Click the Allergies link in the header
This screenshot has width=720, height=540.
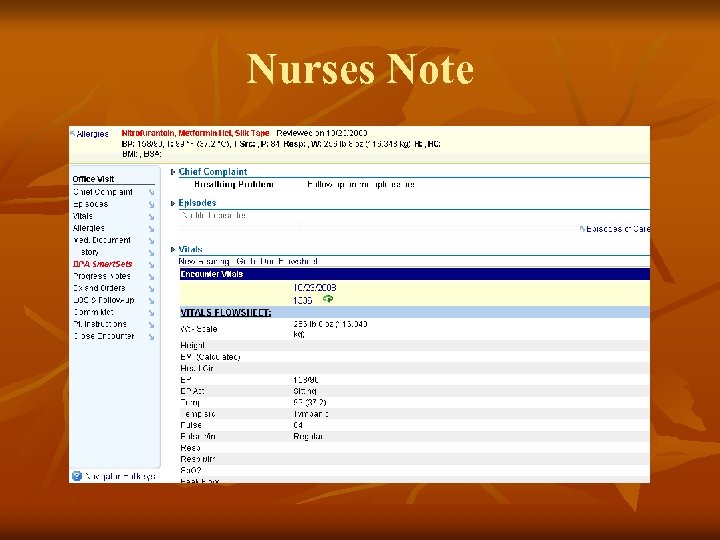92,134
